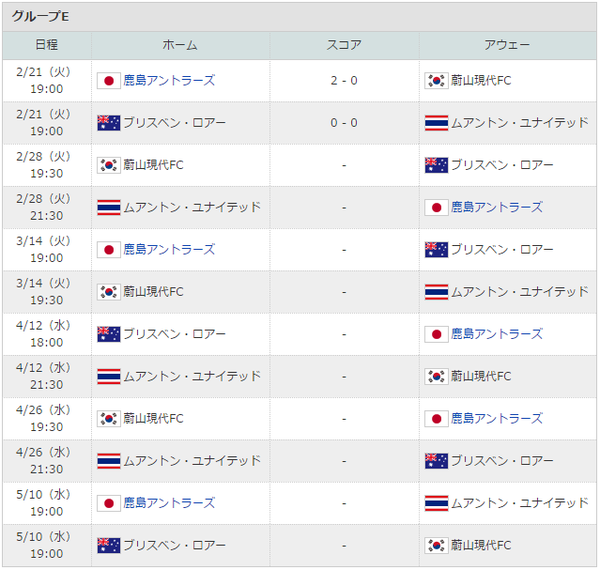600x570 pixels.
Task: Open 鹿島アントラーズ home link in 5/10 row
Action: [169, 503]
